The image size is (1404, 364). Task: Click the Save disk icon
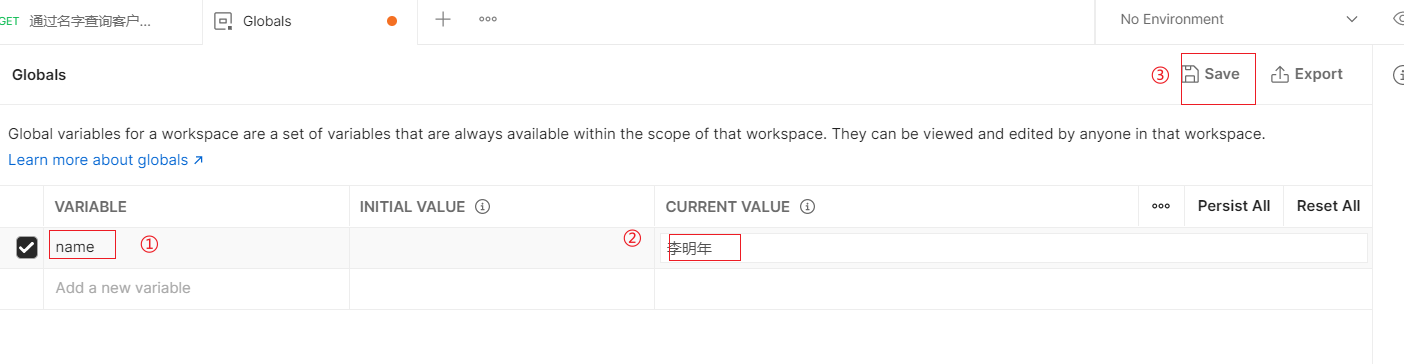(1190, 74)
